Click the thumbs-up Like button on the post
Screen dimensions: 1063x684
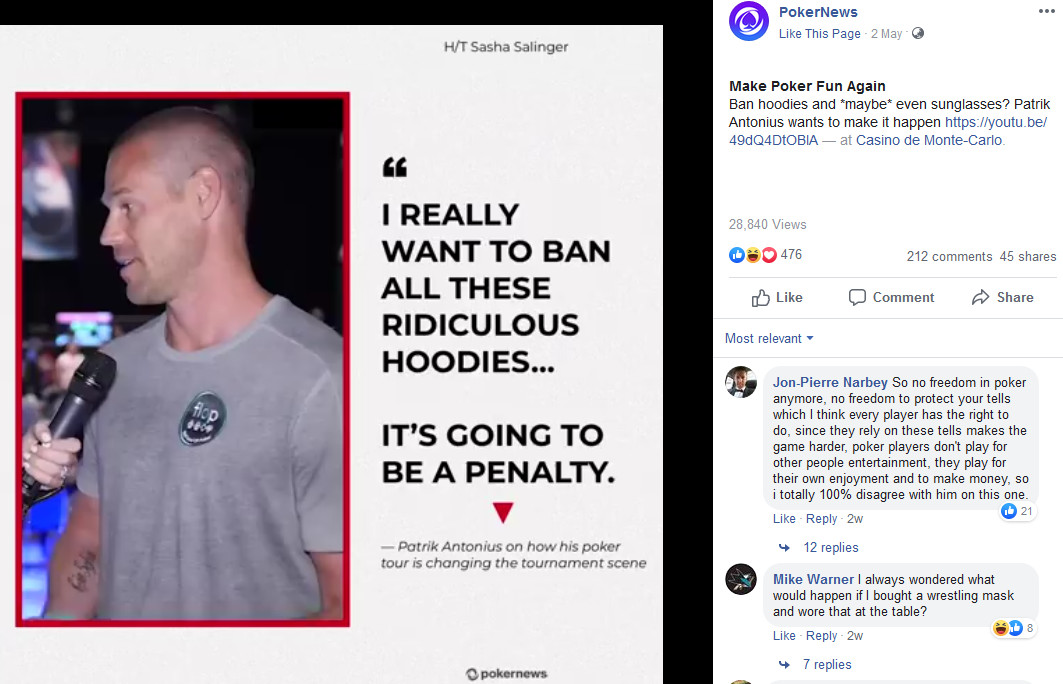coord(777,298)
